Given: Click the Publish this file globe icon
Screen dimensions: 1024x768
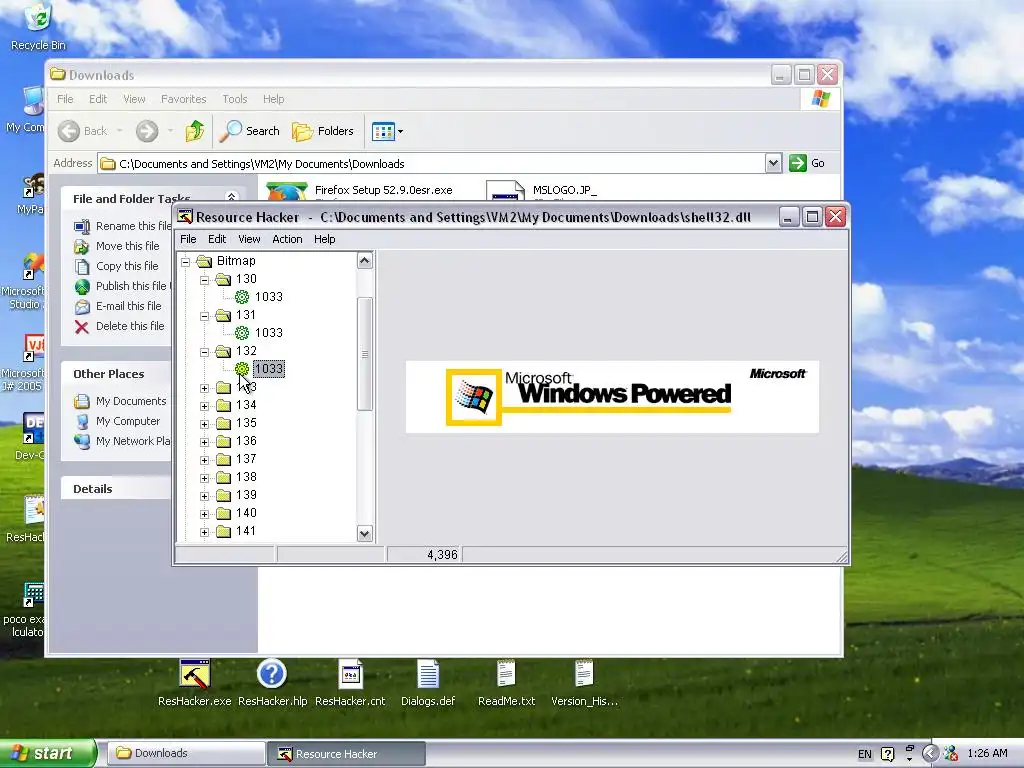Looking at the screenshot, I should tap(82, 286).
